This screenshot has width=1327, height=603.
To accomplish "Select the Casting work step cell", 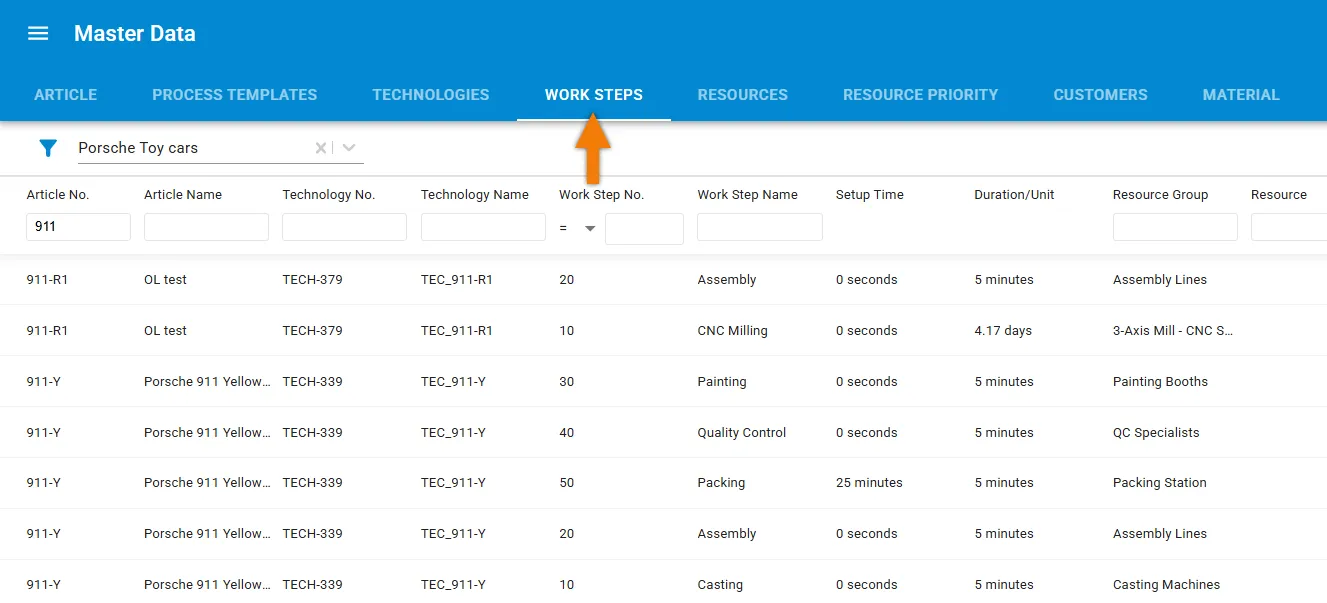I will pyautogui.click(x=720, y=585).
